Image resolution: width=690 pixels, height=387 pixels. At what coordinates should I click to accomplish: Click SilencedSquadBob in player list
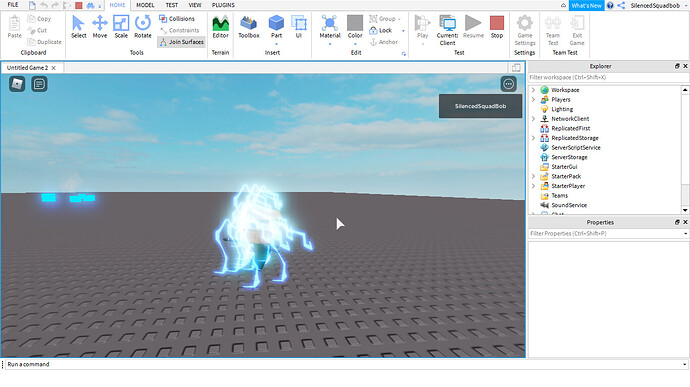click(480, 106)
